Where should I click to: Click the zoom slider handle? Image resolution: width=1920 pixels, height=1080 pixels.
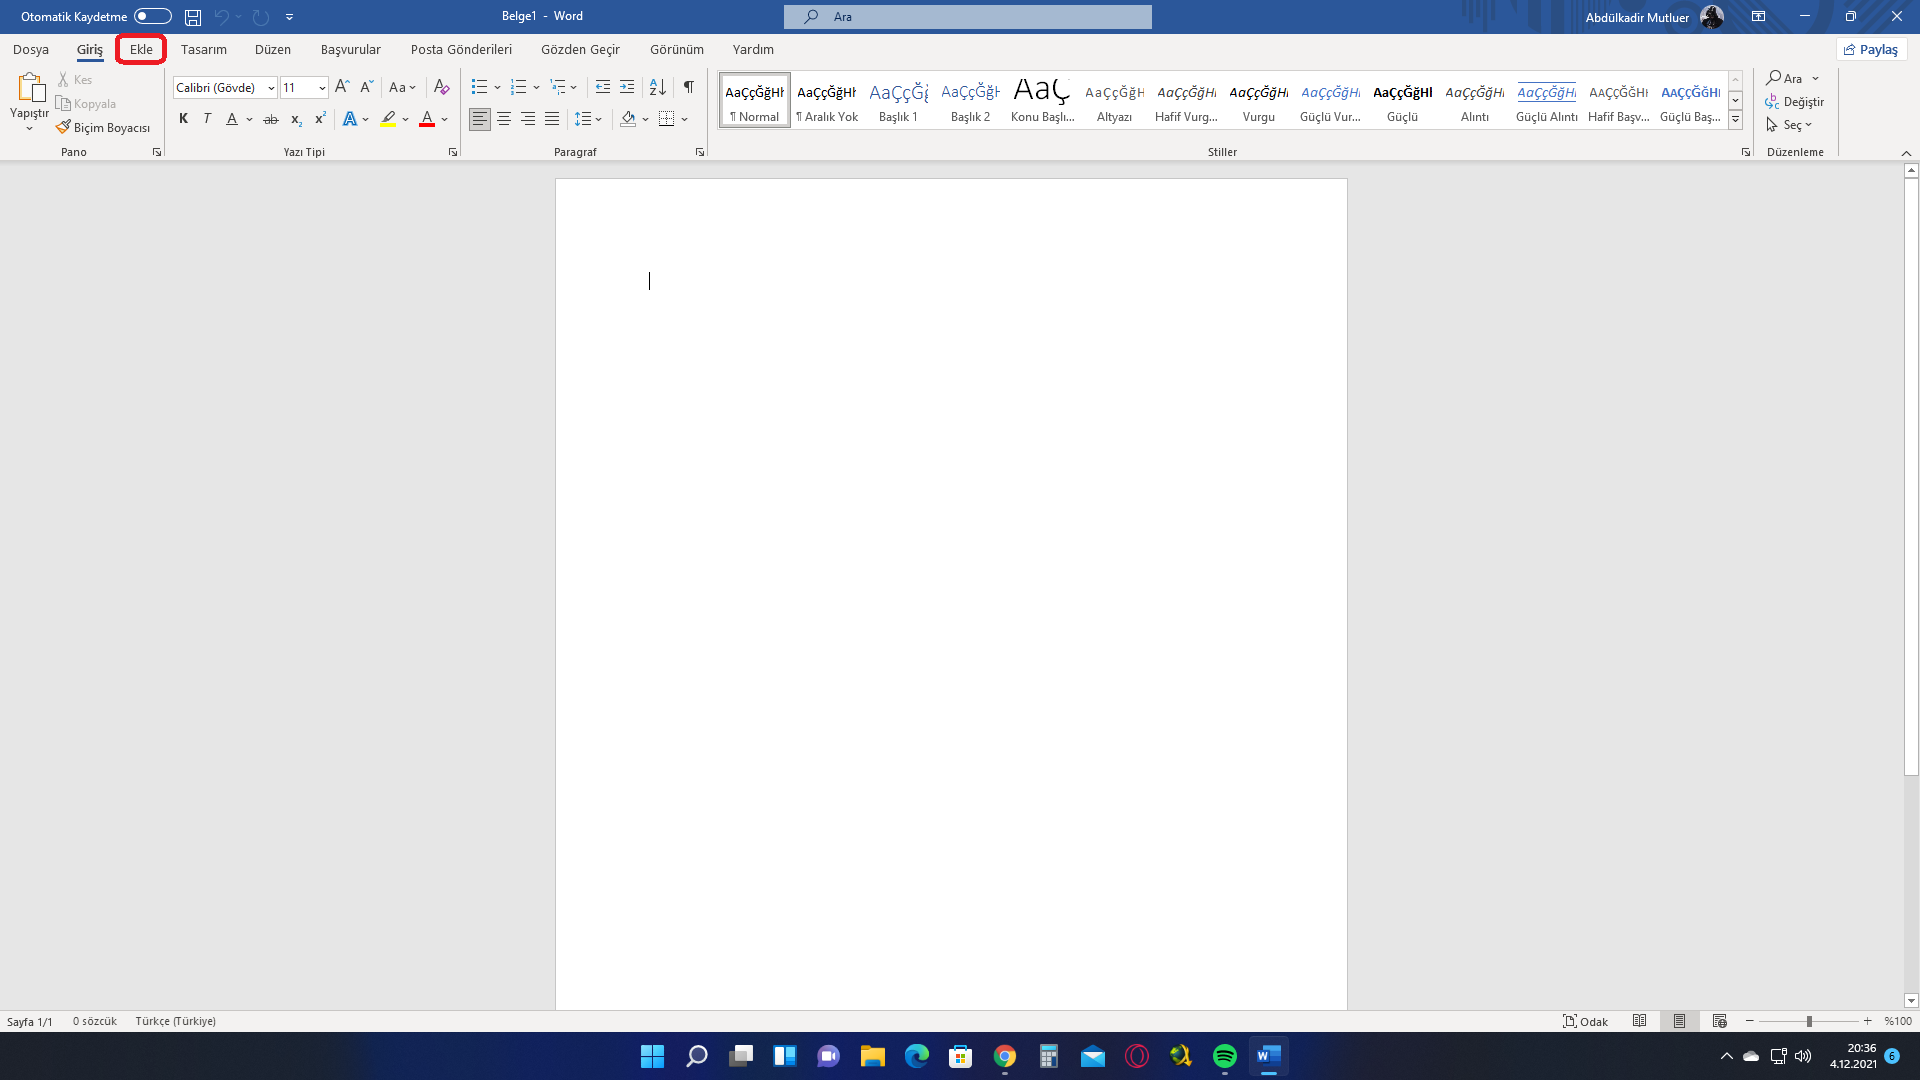[1809, 1021]
